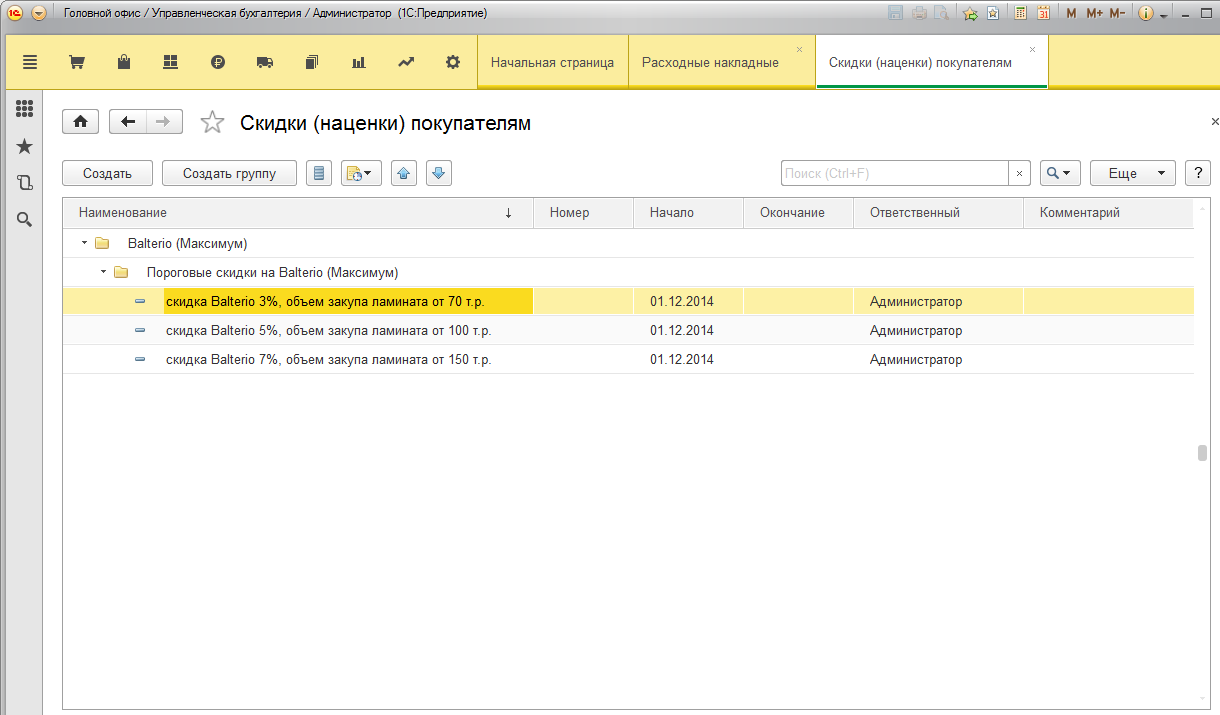Select row скидка Balterio 7% от 150 т.р.

coord(628,359)
